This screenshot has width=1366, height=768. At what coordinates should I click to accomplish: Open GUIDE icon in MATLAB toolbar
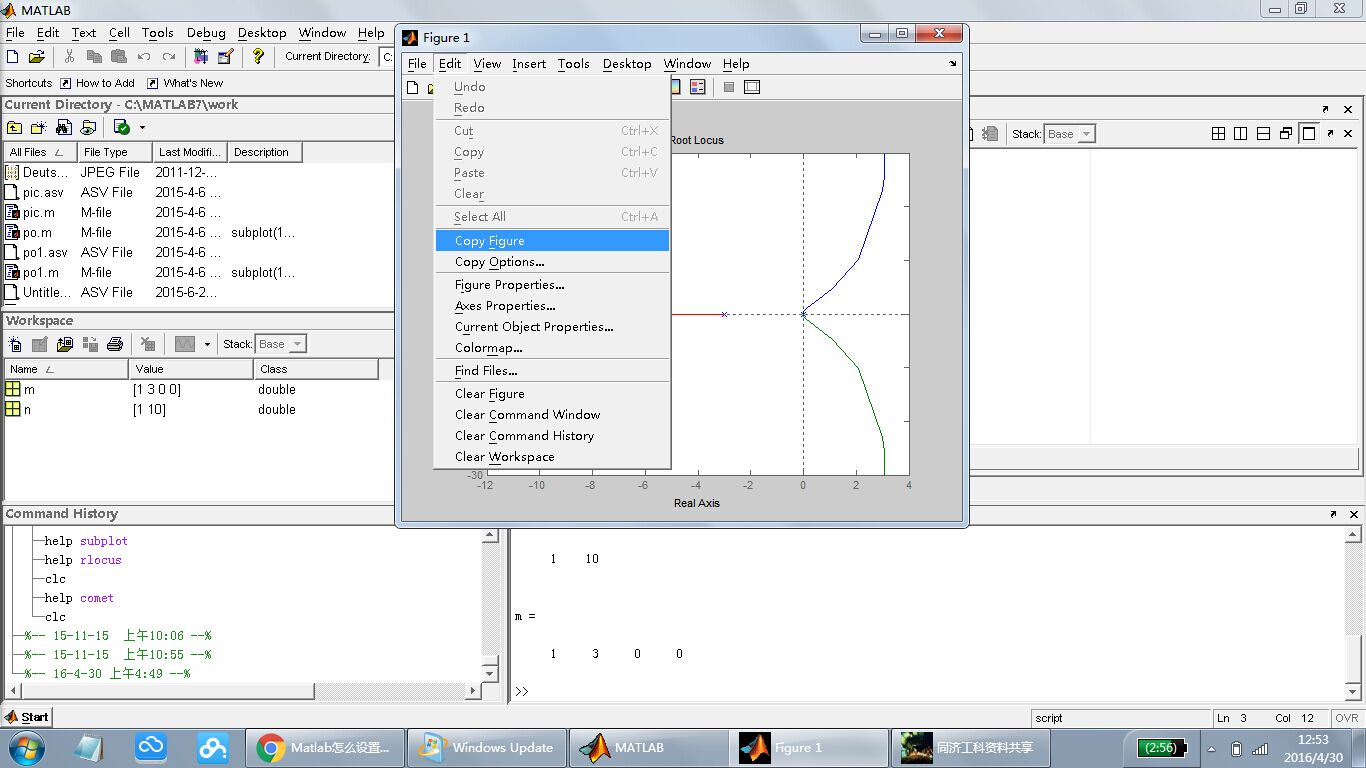[225, 57]
